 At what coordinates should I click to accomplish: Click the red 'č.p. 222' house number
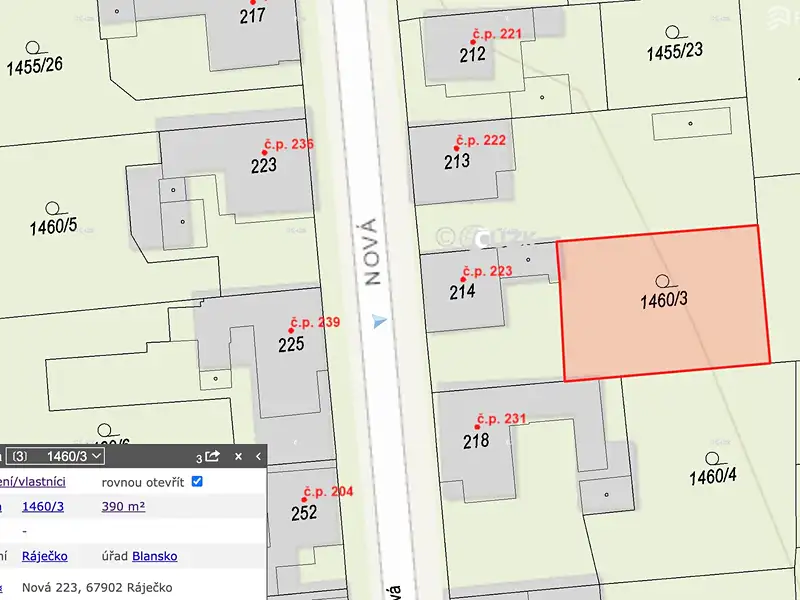point(481,140)
